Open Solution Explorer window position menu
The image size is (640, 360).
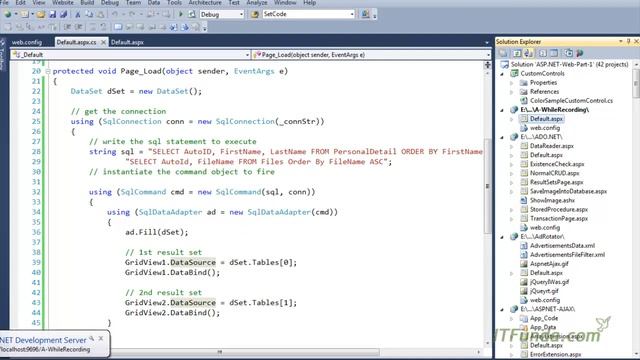(x=620, y=41)
